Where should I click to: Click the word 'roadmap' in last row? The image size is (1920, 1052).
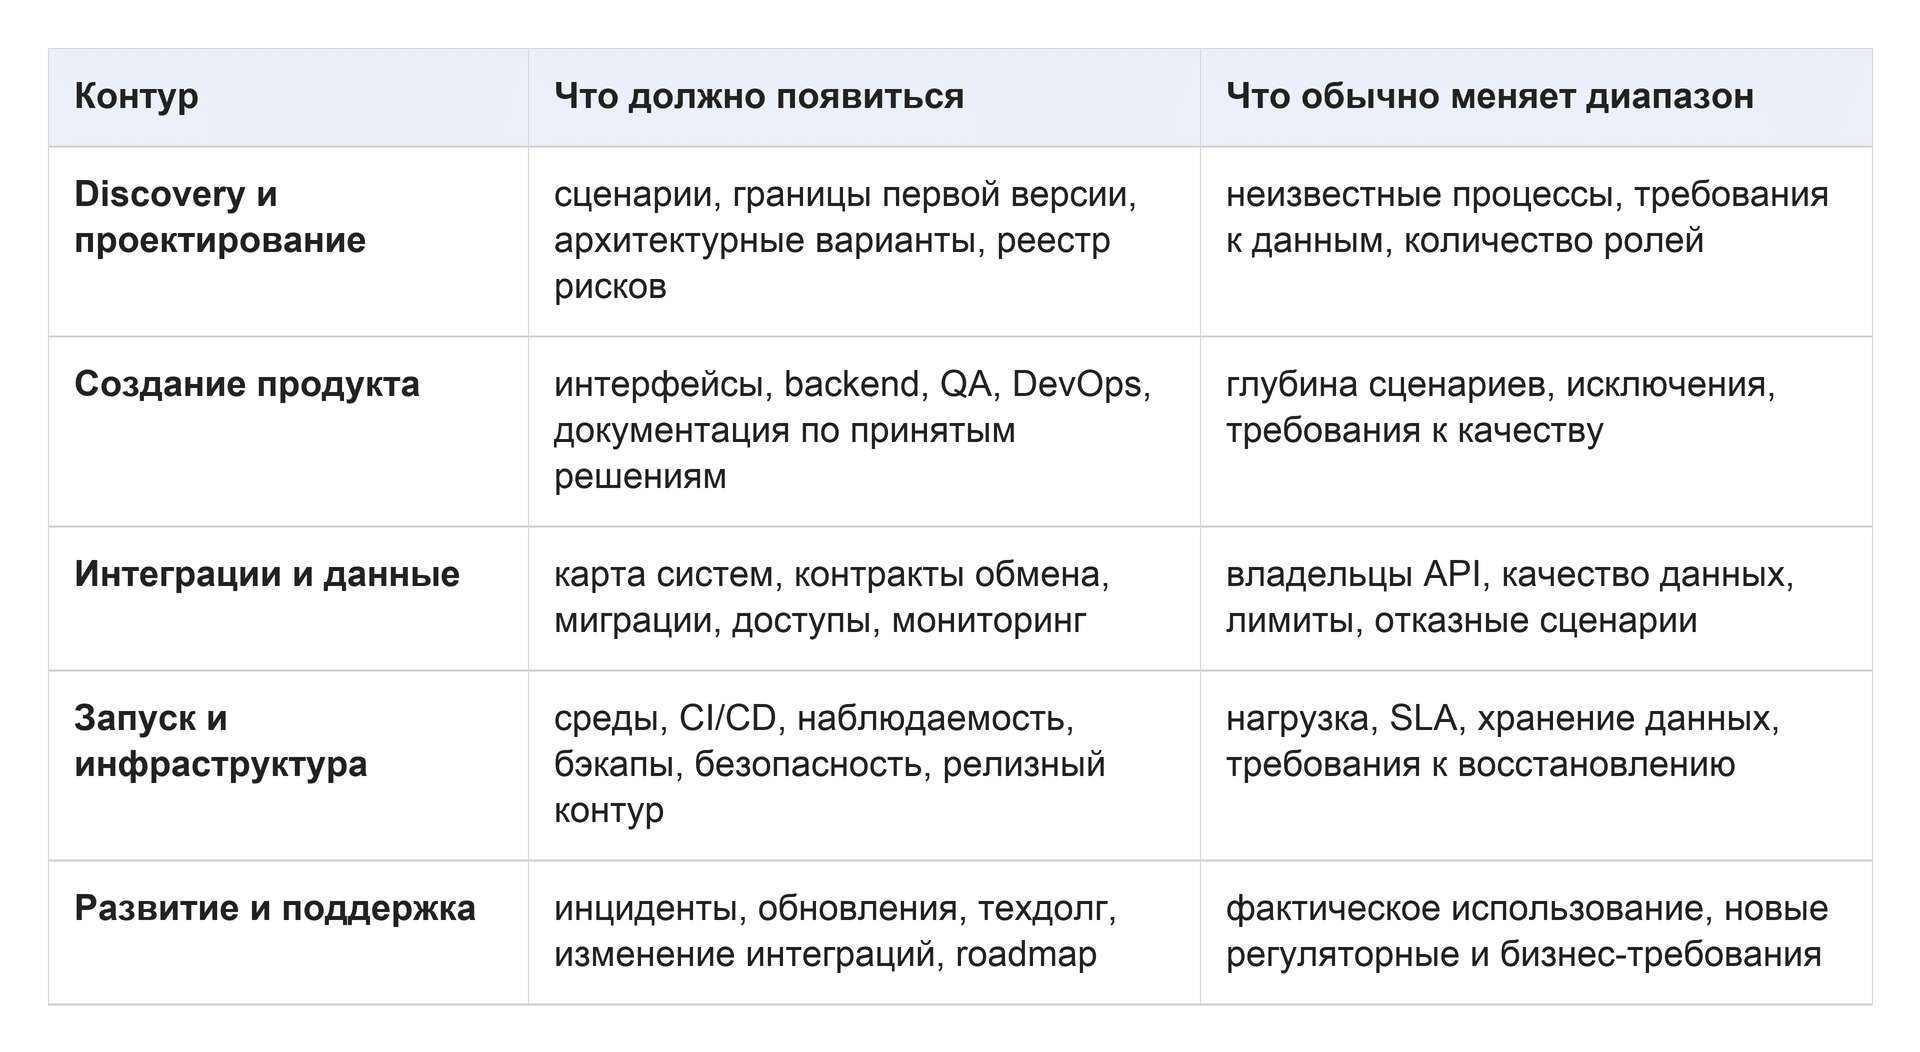point(1026,954)
